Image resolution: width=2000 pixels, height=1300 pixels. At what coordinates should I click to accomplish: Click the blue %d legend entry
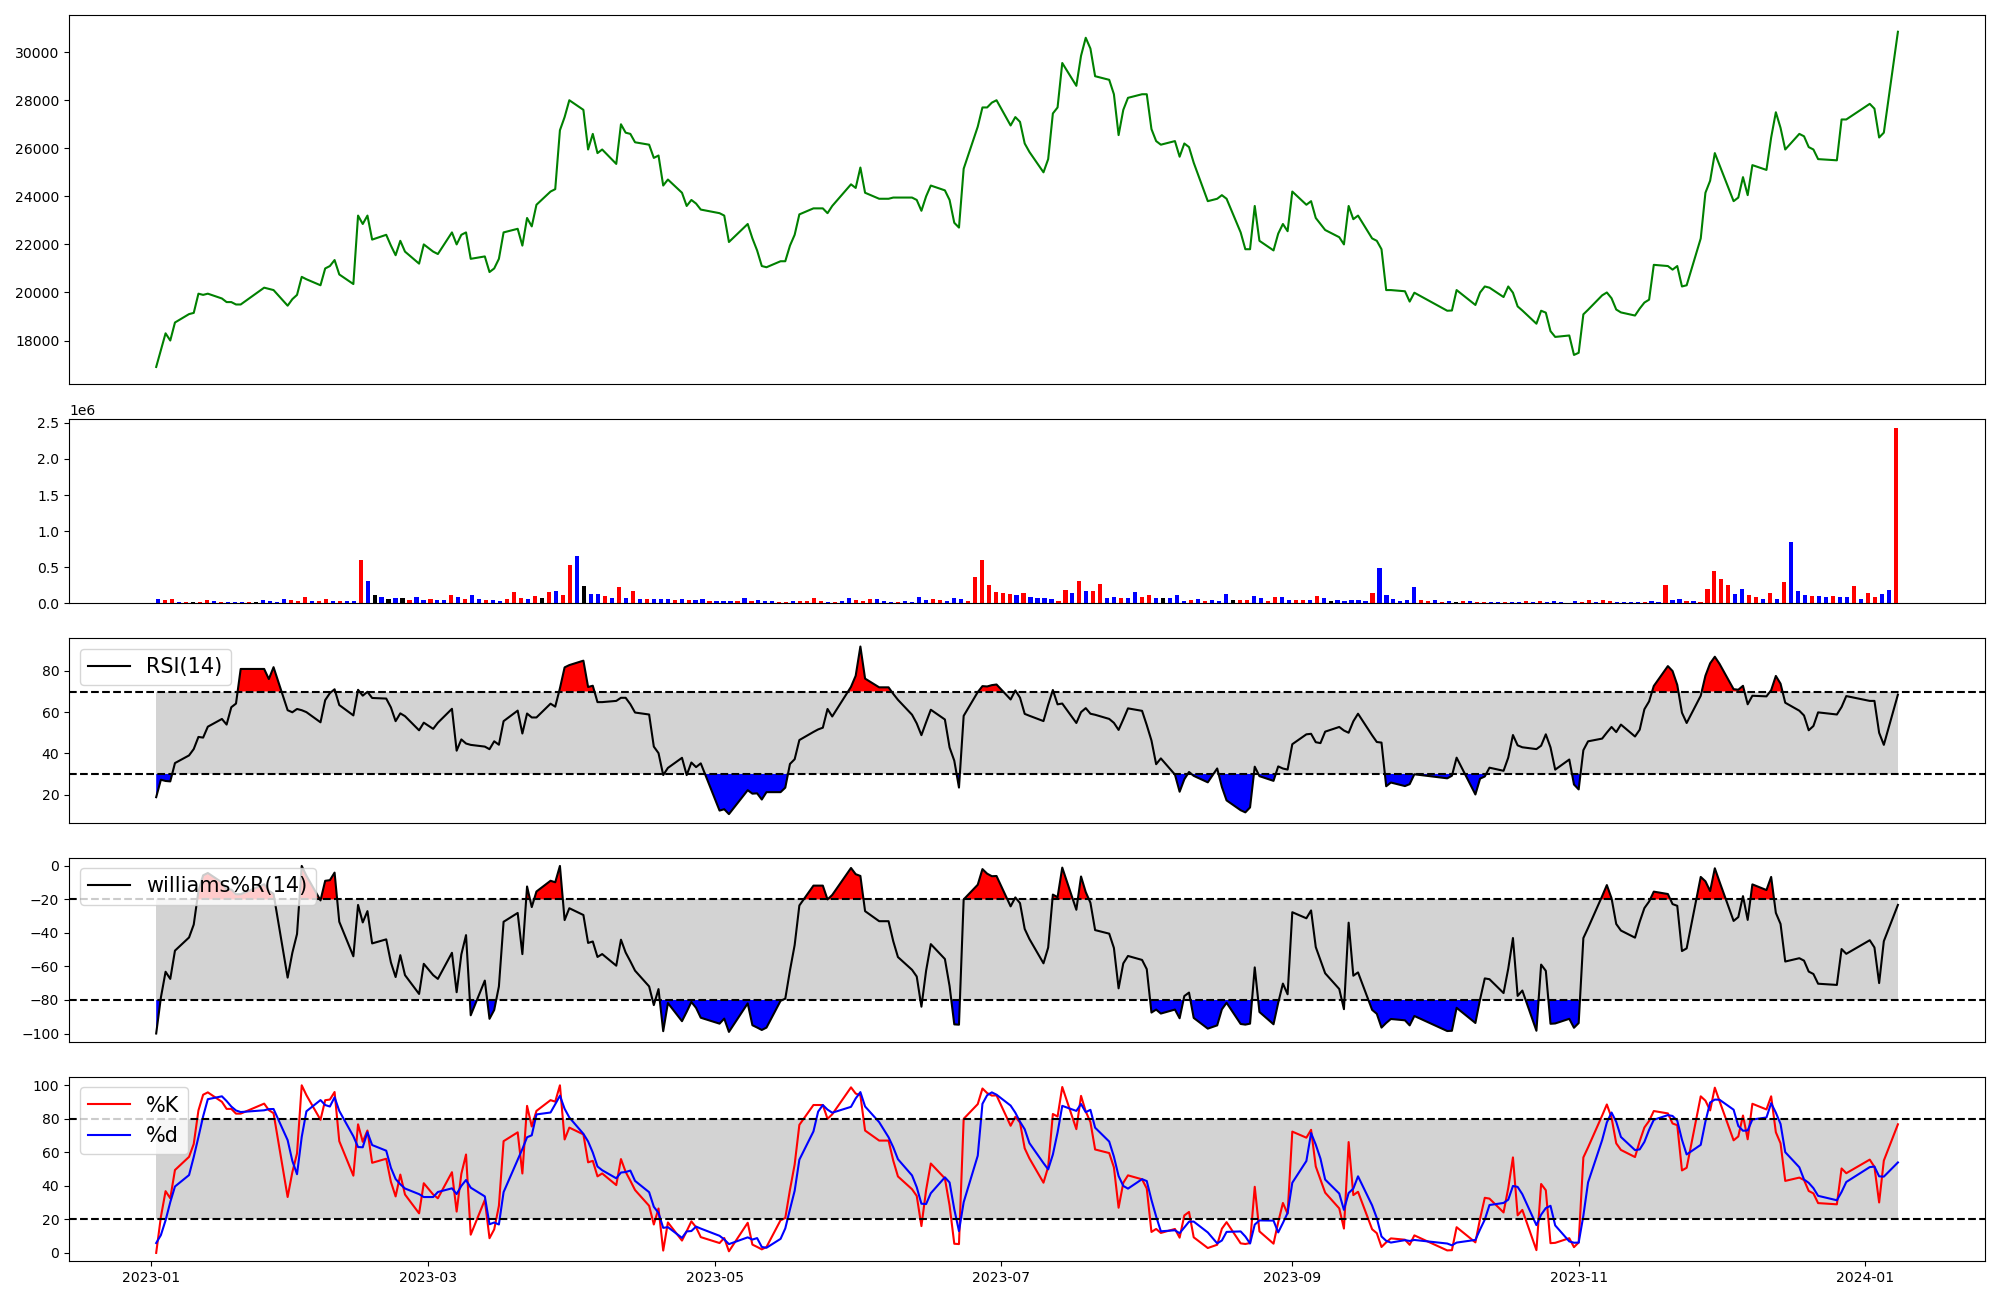coord(161,1135)
